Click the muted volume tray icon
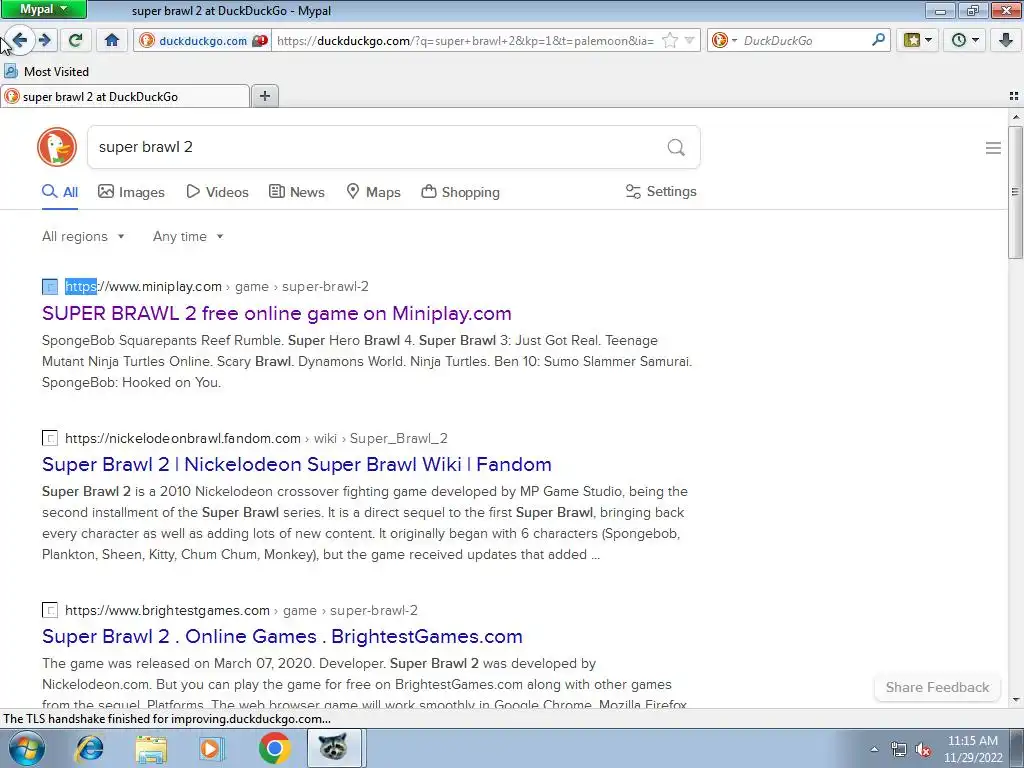Image resolution: width=1024 pixels, height=768 pixels. 923,749
